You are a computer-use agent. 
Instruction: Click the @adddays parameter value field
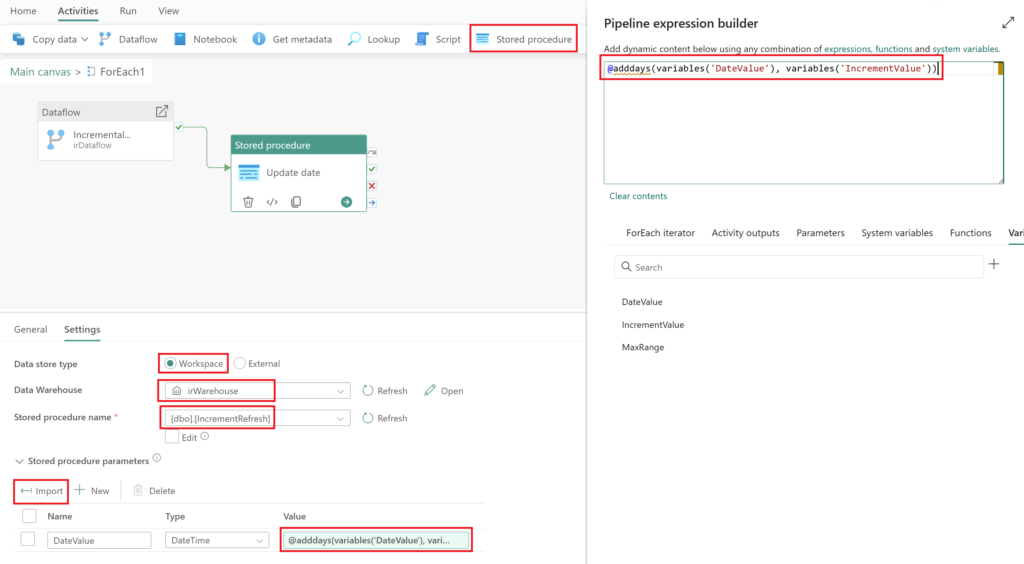376,540
